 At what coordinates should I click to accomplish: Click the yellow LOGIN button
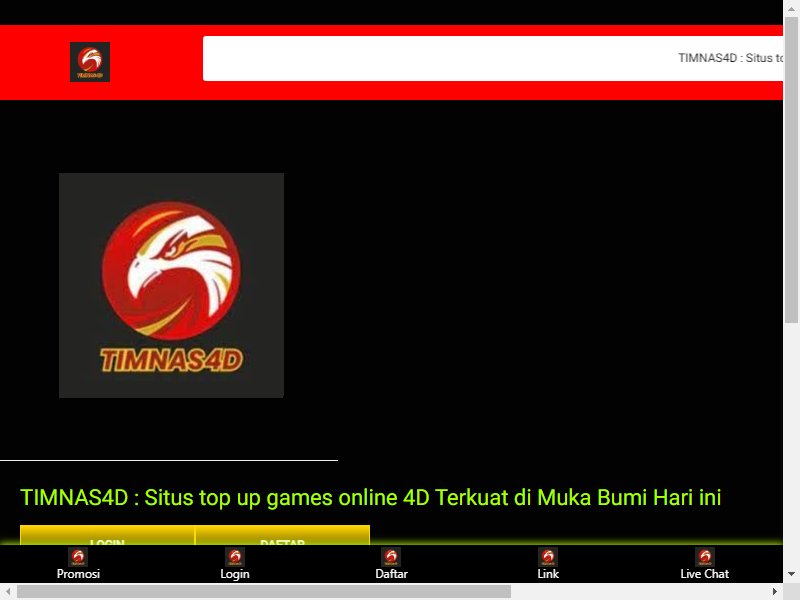pyautogui.click(x=107, y=535)
